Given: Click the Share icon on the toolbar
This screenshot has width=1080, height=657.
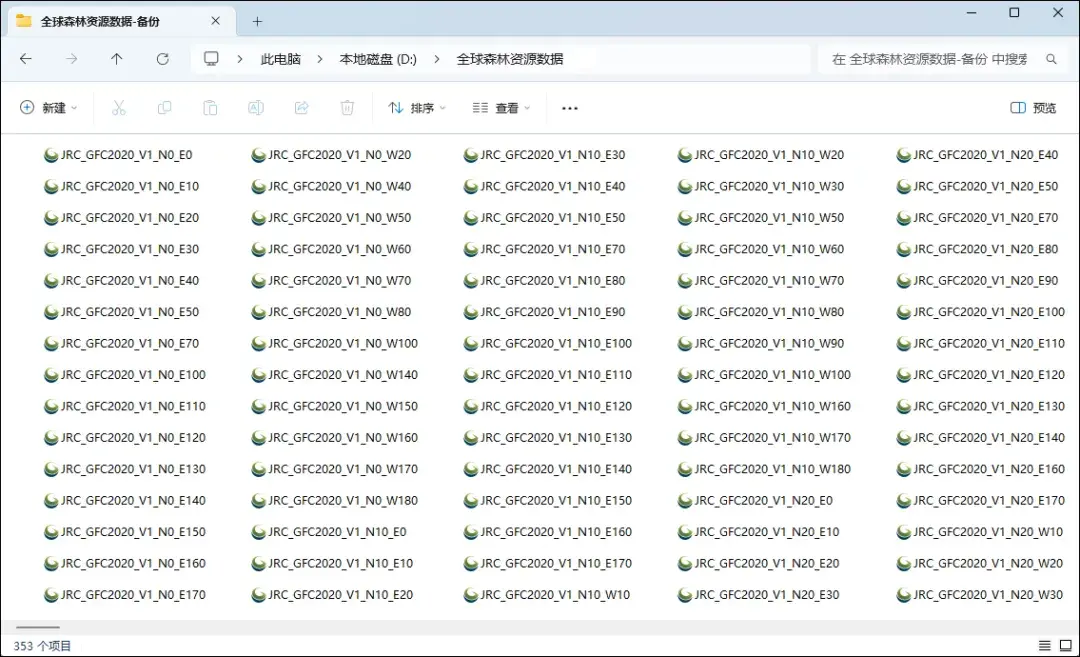Looking at the screenshot, I should click(x=301, y=107).
